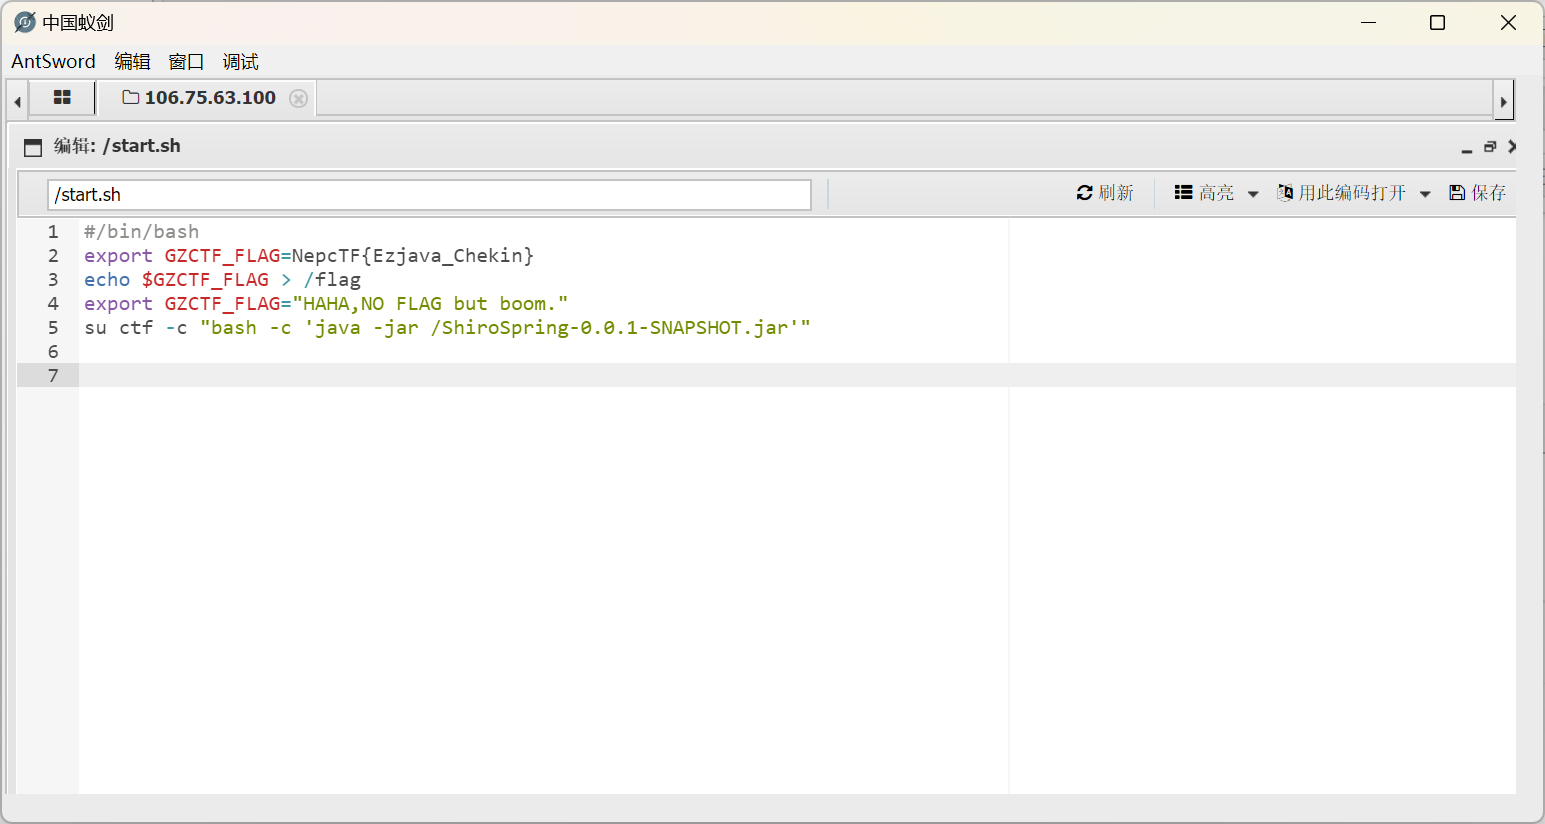Image resolution: width=1545 pixels, height=824 pixels.
Task: Maximize the /start.sh editor panel
Action: [1490, 147]
